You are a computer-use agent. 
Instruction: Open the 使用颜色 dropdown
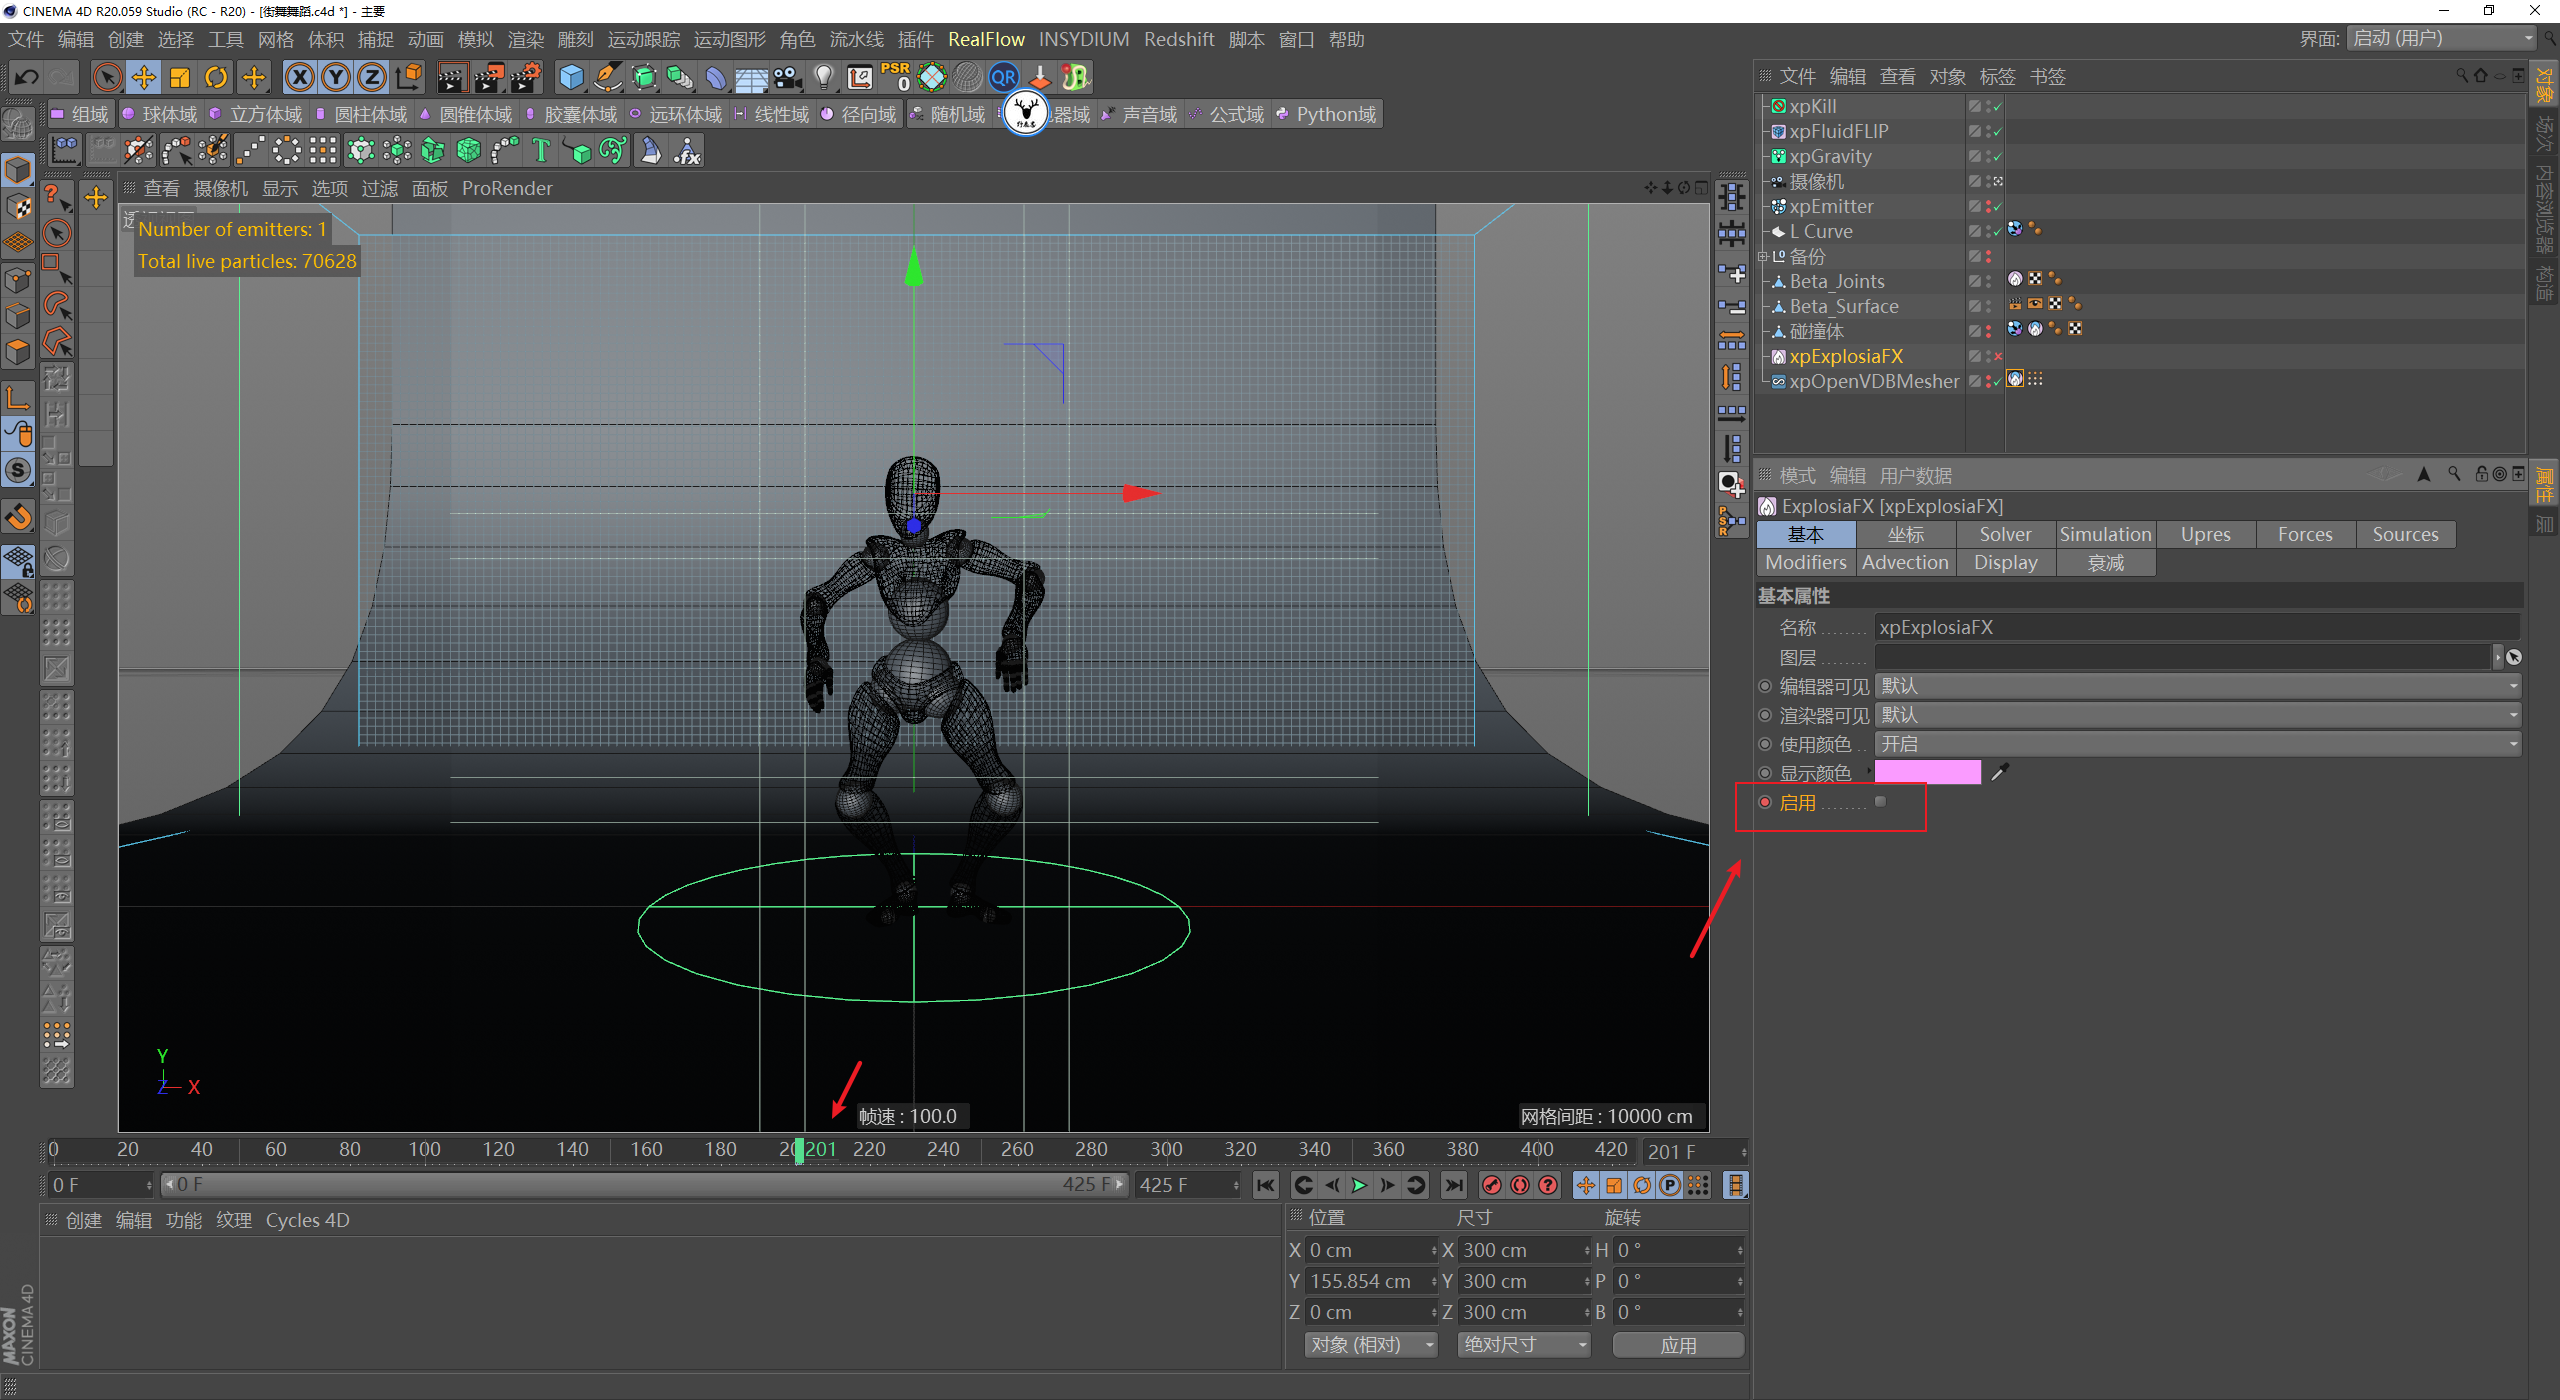[x=2196, y=744]
